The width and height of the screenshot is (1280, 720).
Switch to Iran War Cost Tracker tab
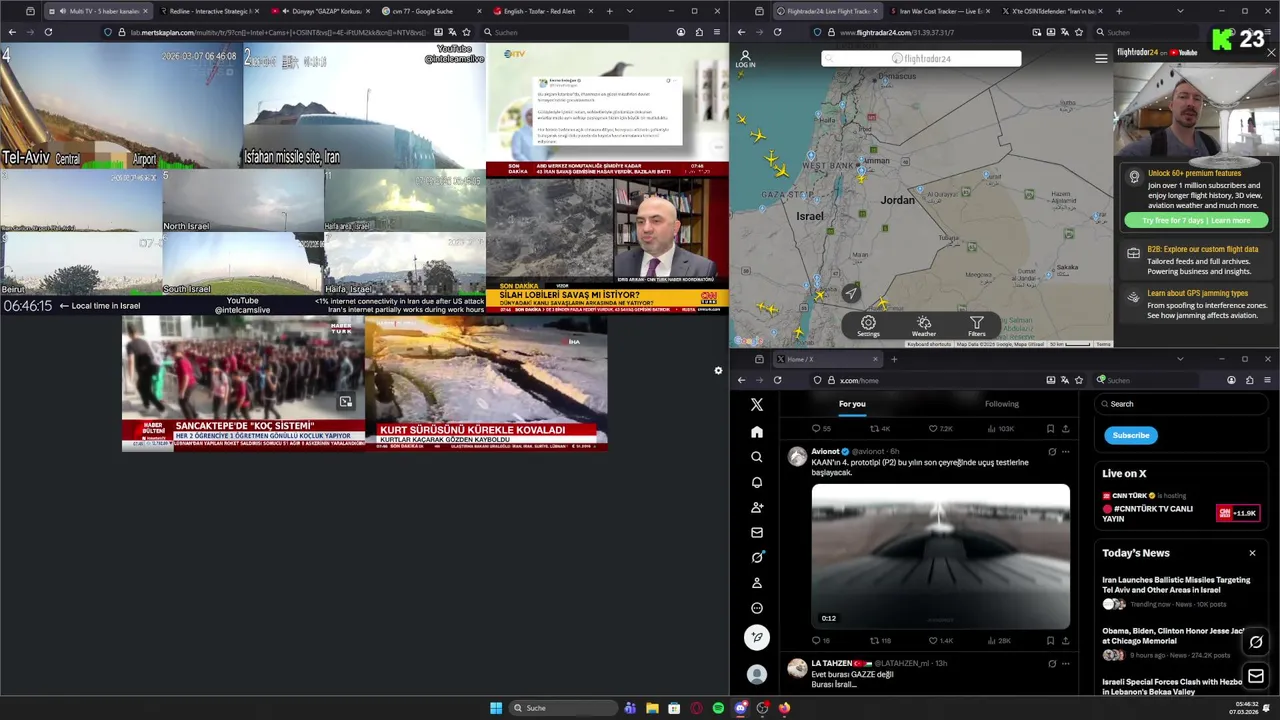coord(940,11)
